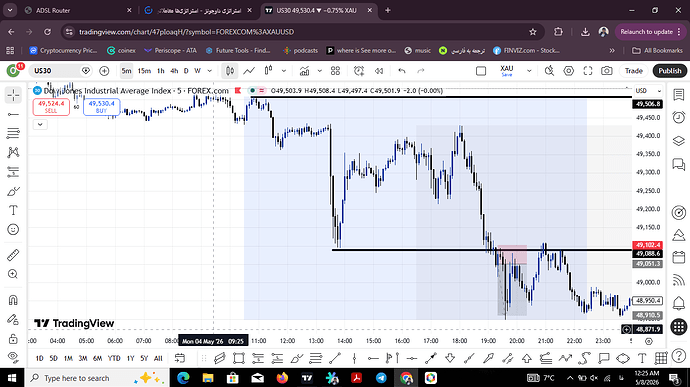This screenshot has height=387, width=690.
Task: Select the 4h timeframe
Action: point(174,71)
